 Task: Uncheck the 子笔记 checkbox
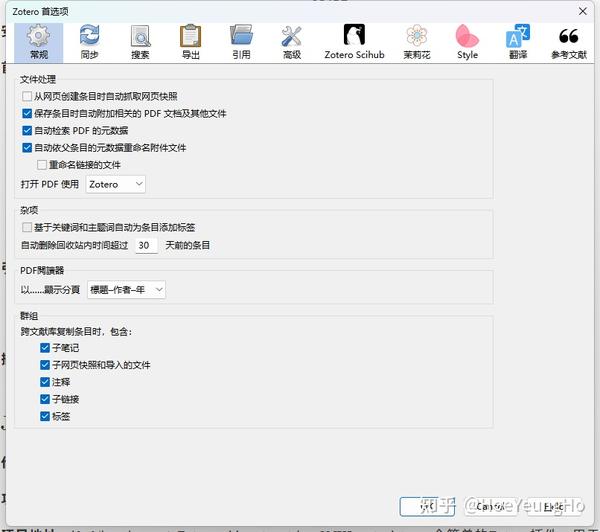tap(45, 348)
